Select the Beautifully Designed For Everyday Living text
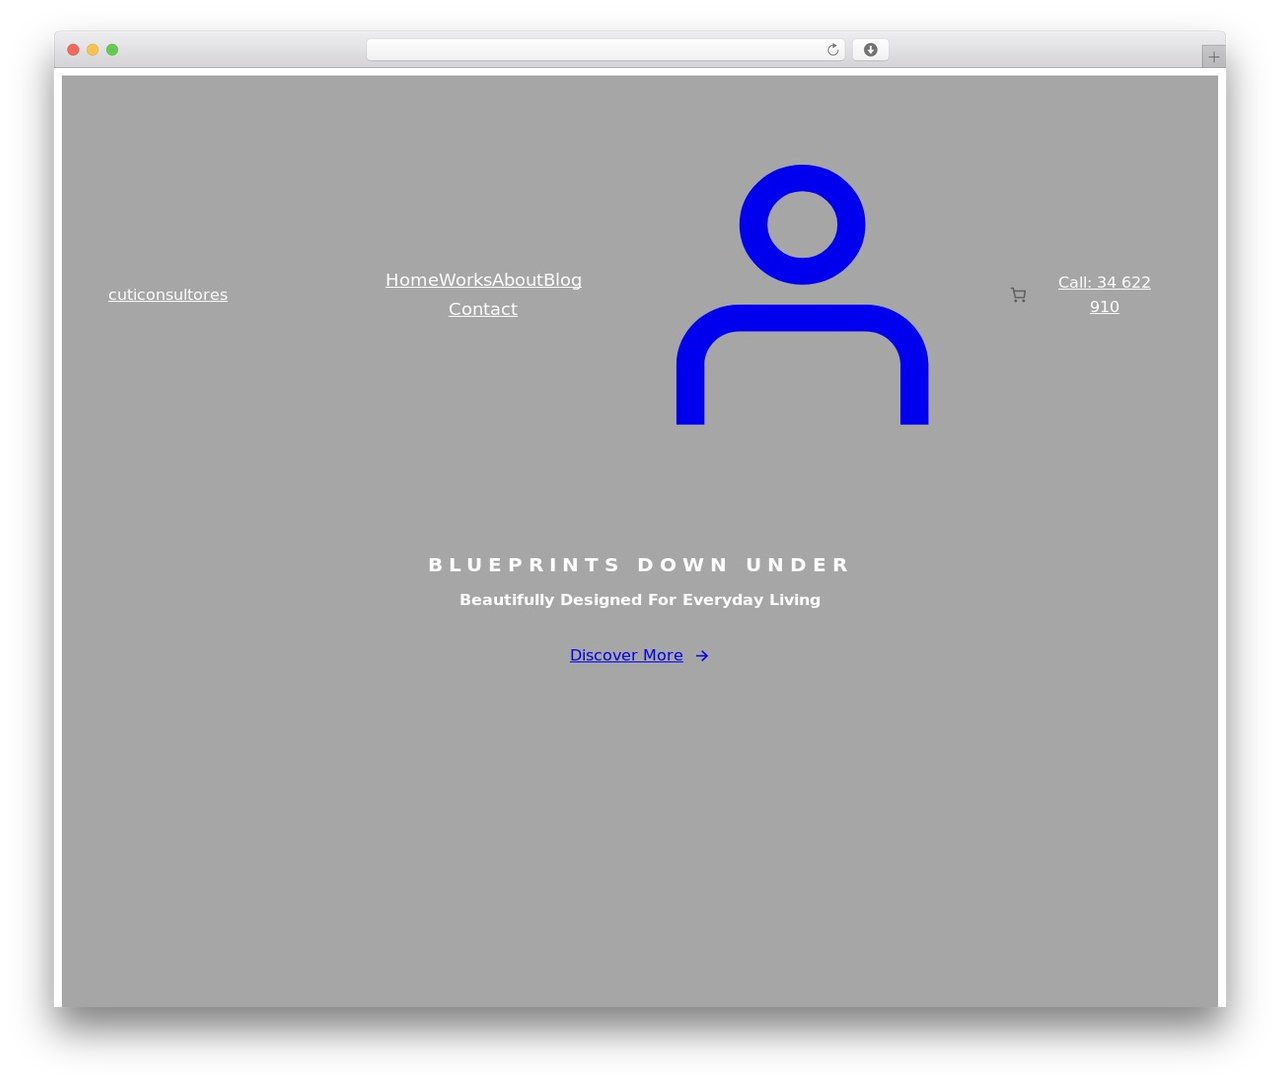This screenshot has height=1084, width=1280. tap(640, 600)
